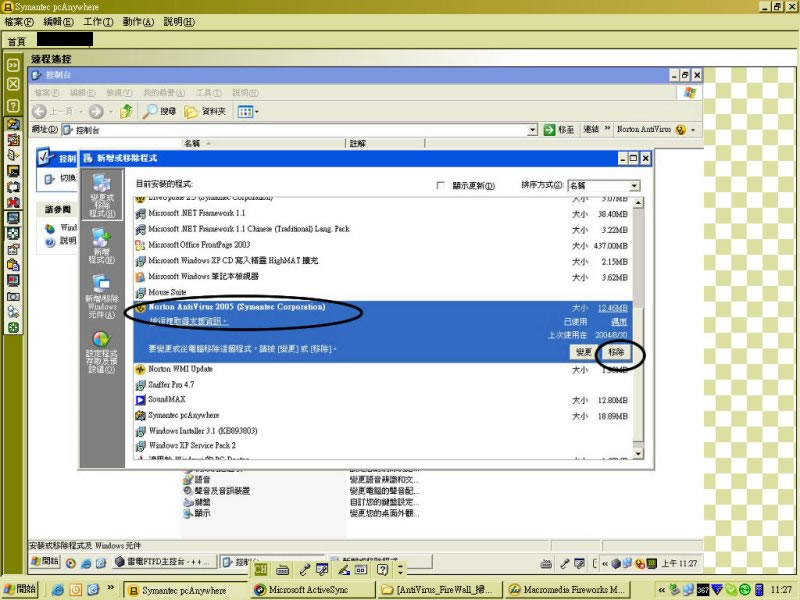The height and width of the screenshot is (600, 800).
Task: Open 搜尋 search in the Control Panel toolbar
Action: (x=159, y=111)
